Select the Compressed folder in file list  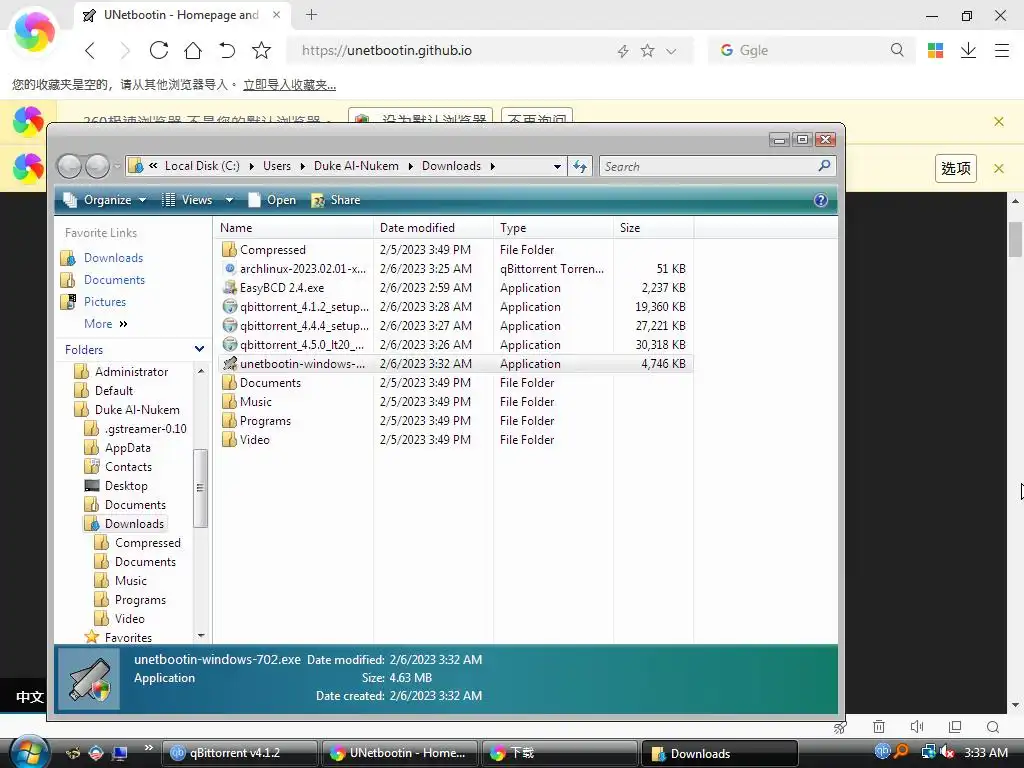tap(272, 250)
